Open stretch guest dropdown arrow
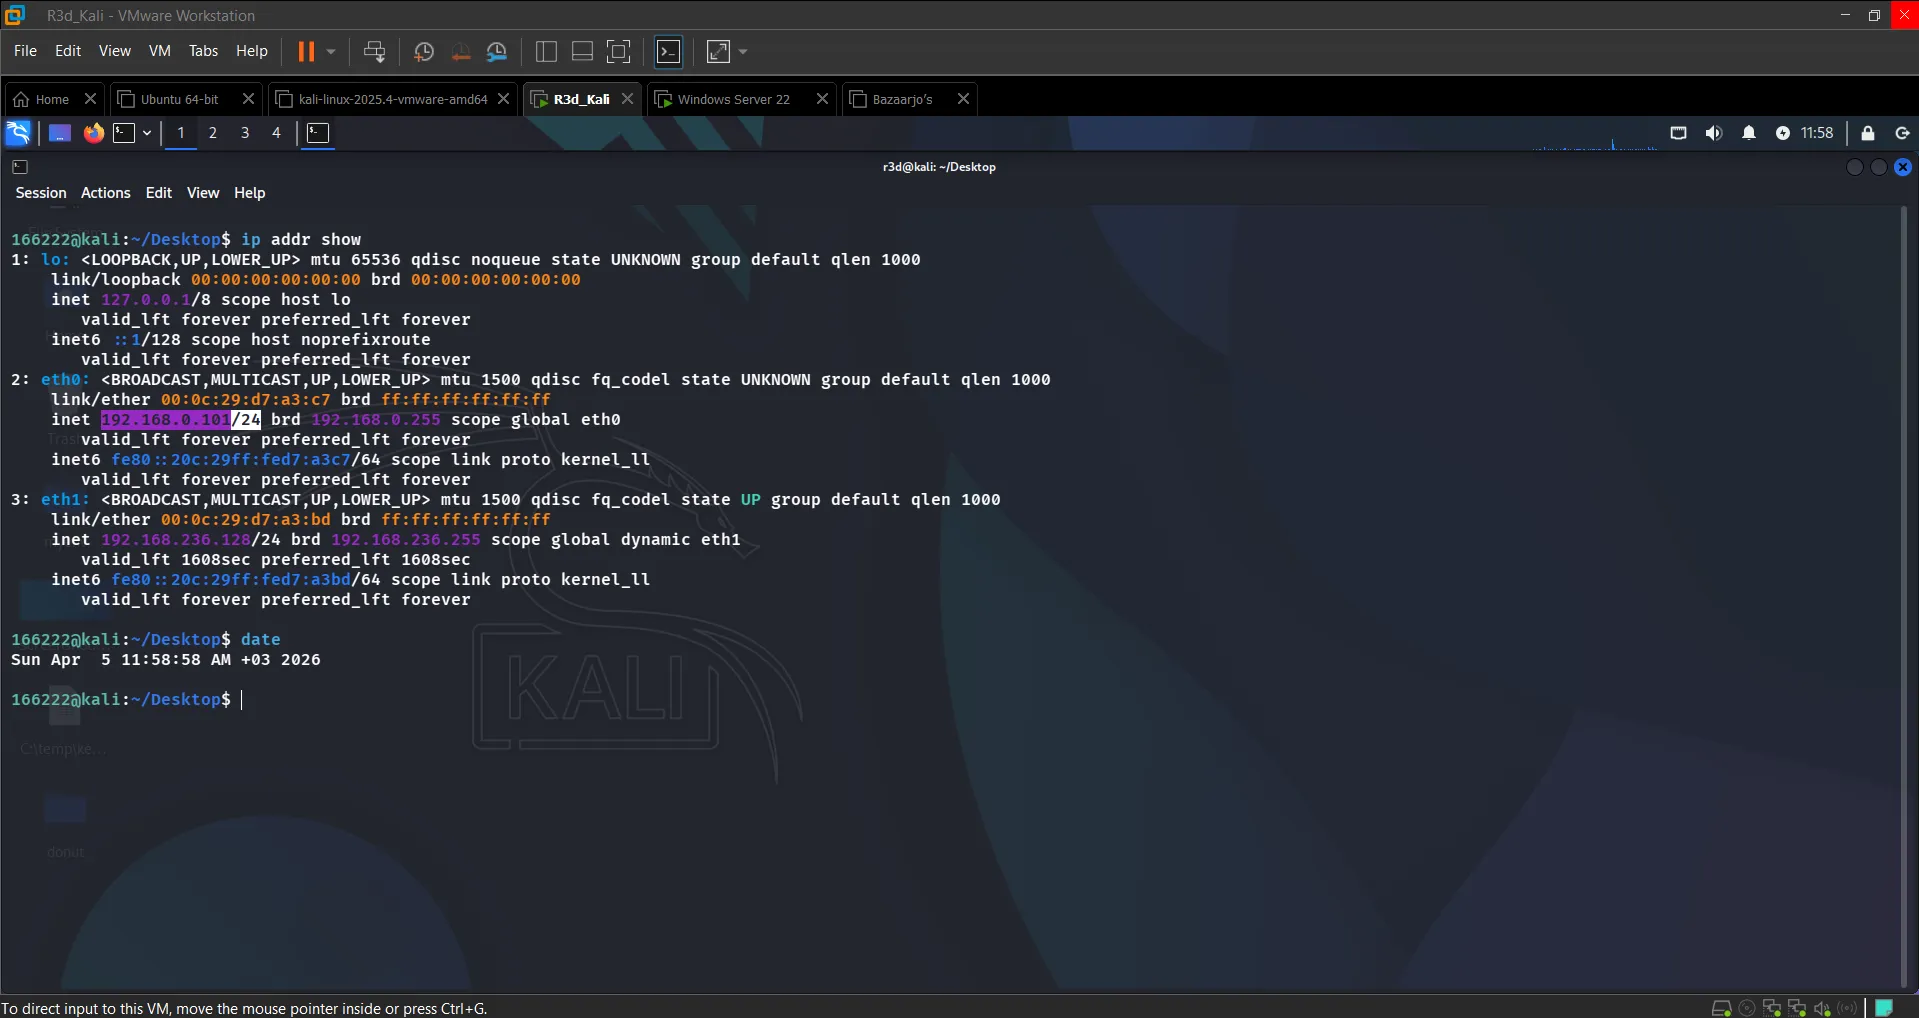1919x1018 pixels. (743, 51)
